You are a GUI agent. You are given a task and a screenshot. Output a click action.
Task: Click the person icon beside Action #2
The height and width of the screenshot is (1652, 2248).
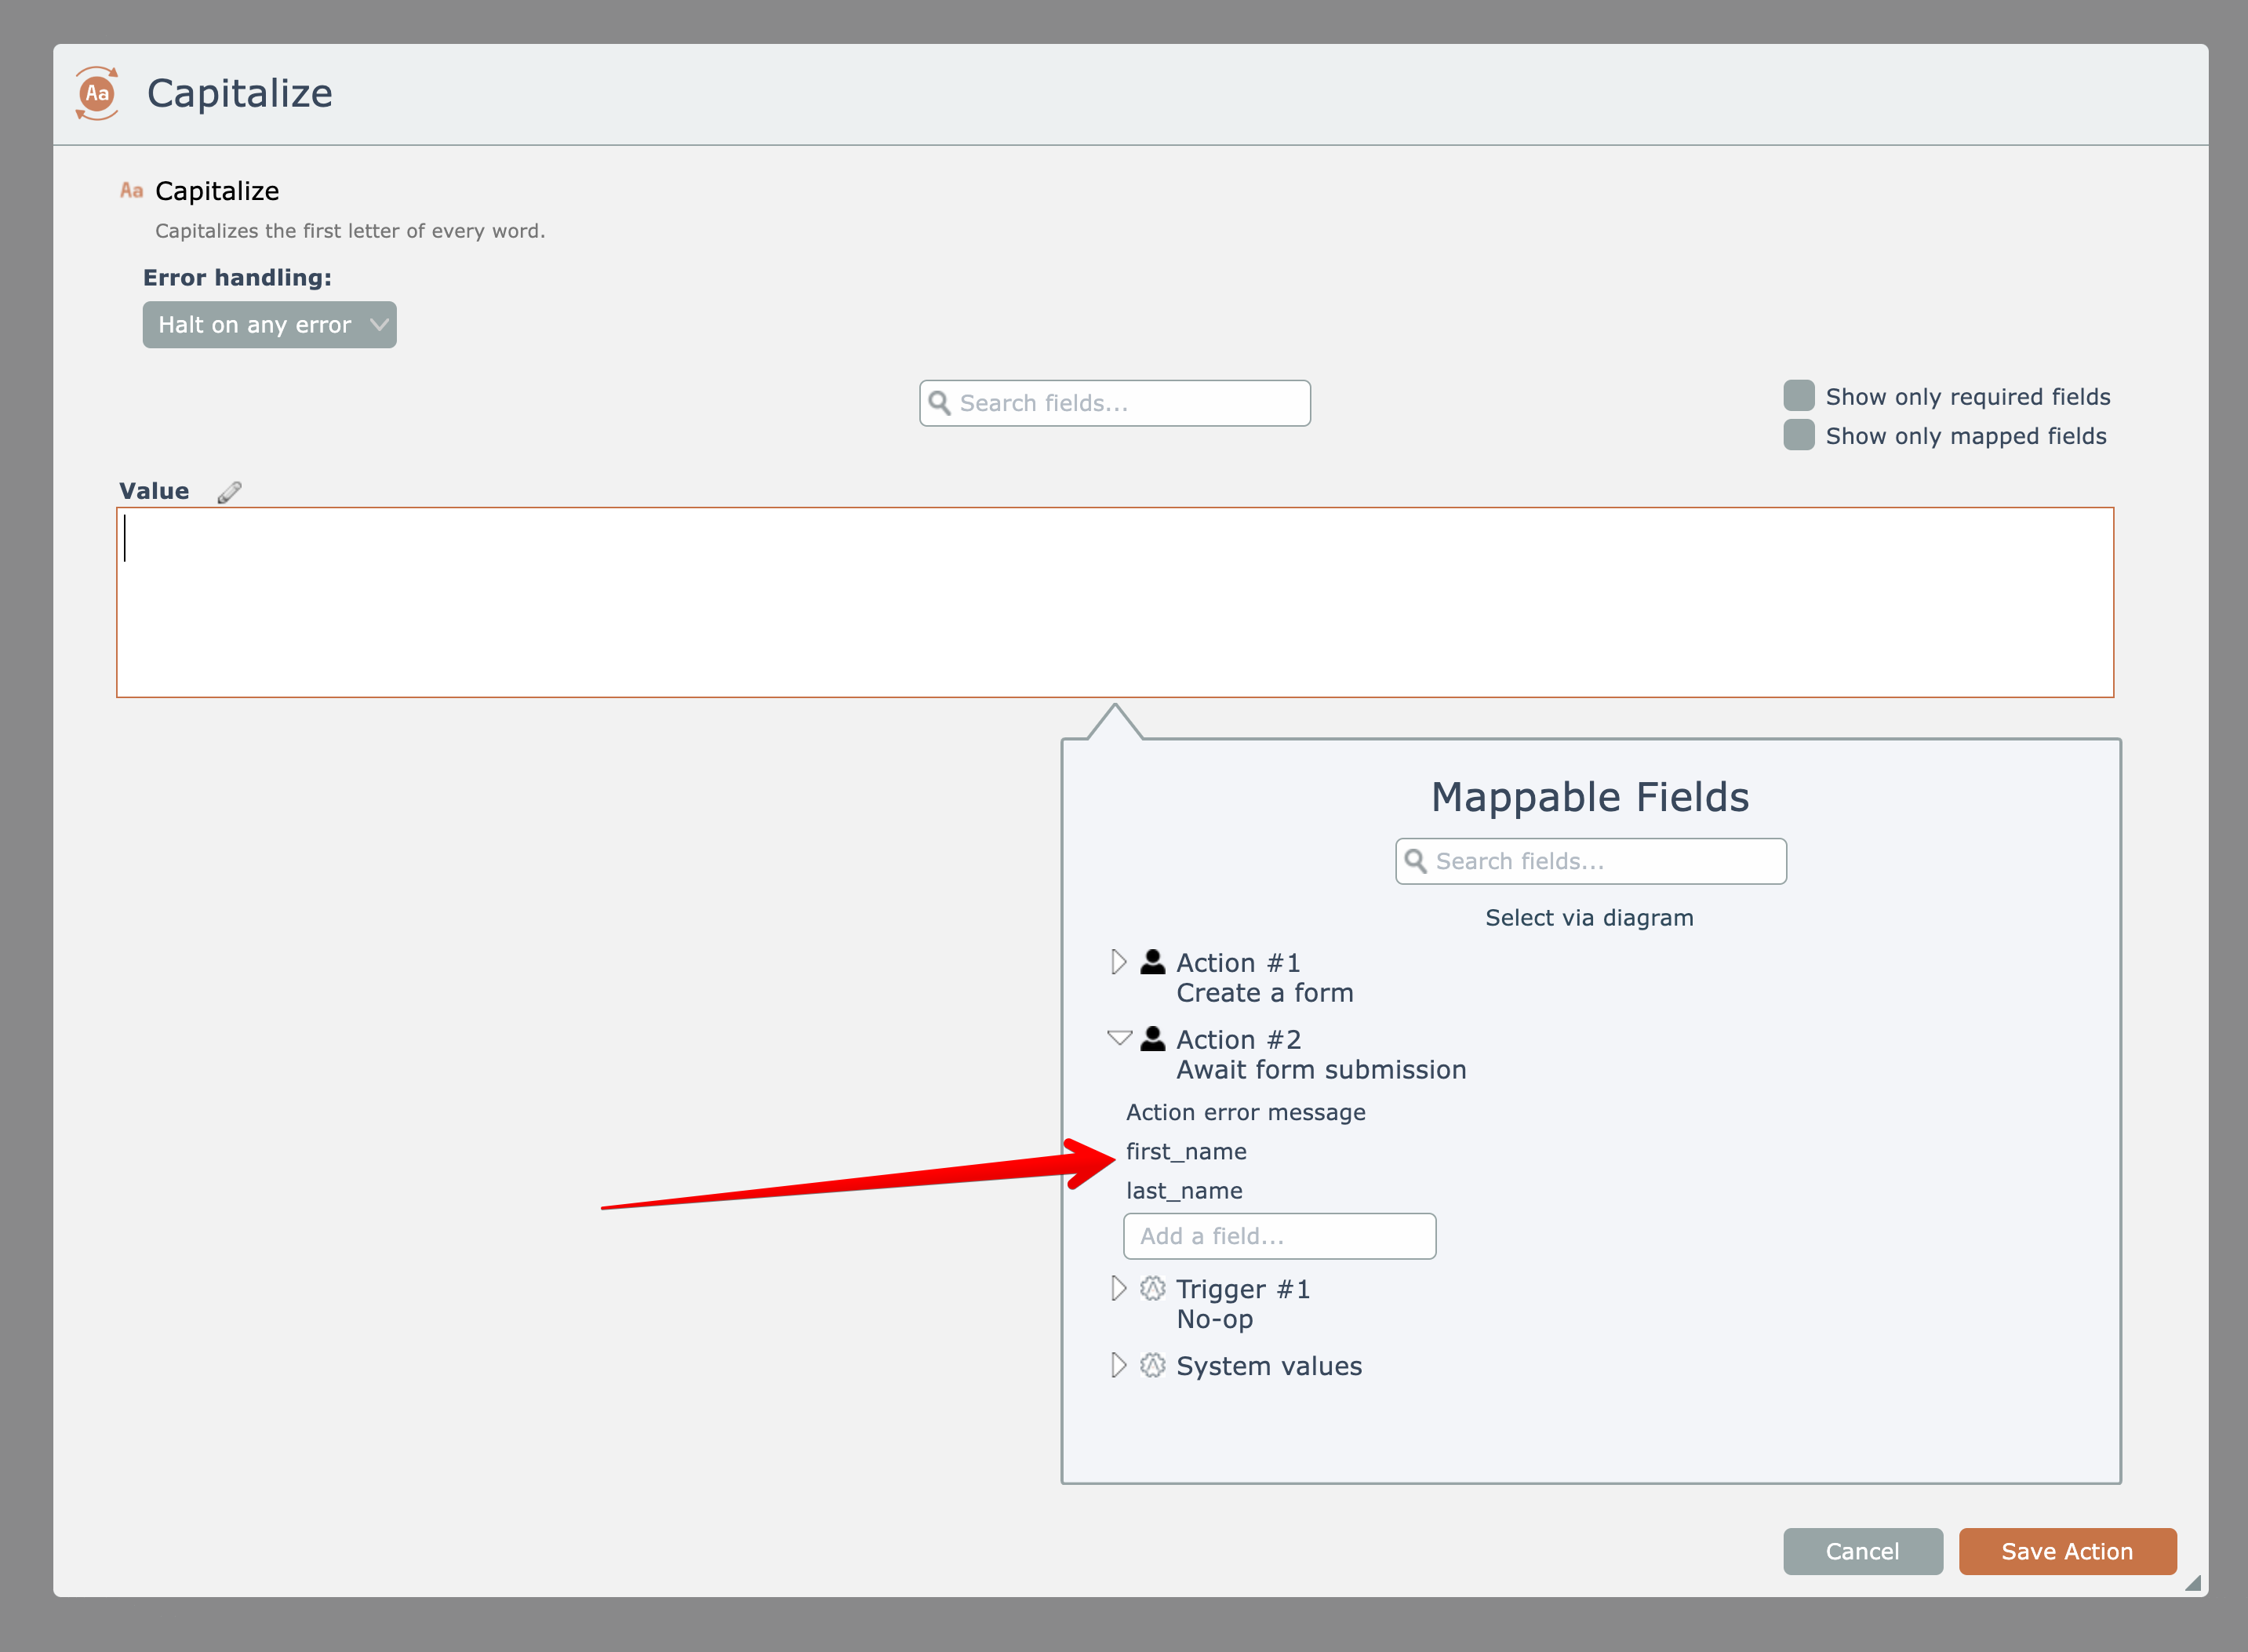1152,1039
